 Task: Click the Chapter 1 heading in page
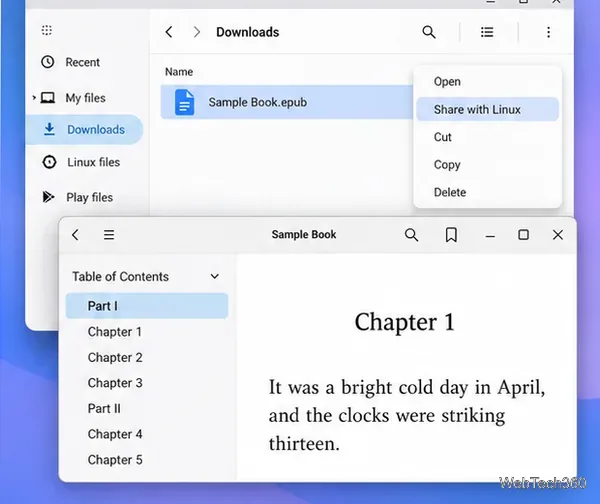coord(404,322)
